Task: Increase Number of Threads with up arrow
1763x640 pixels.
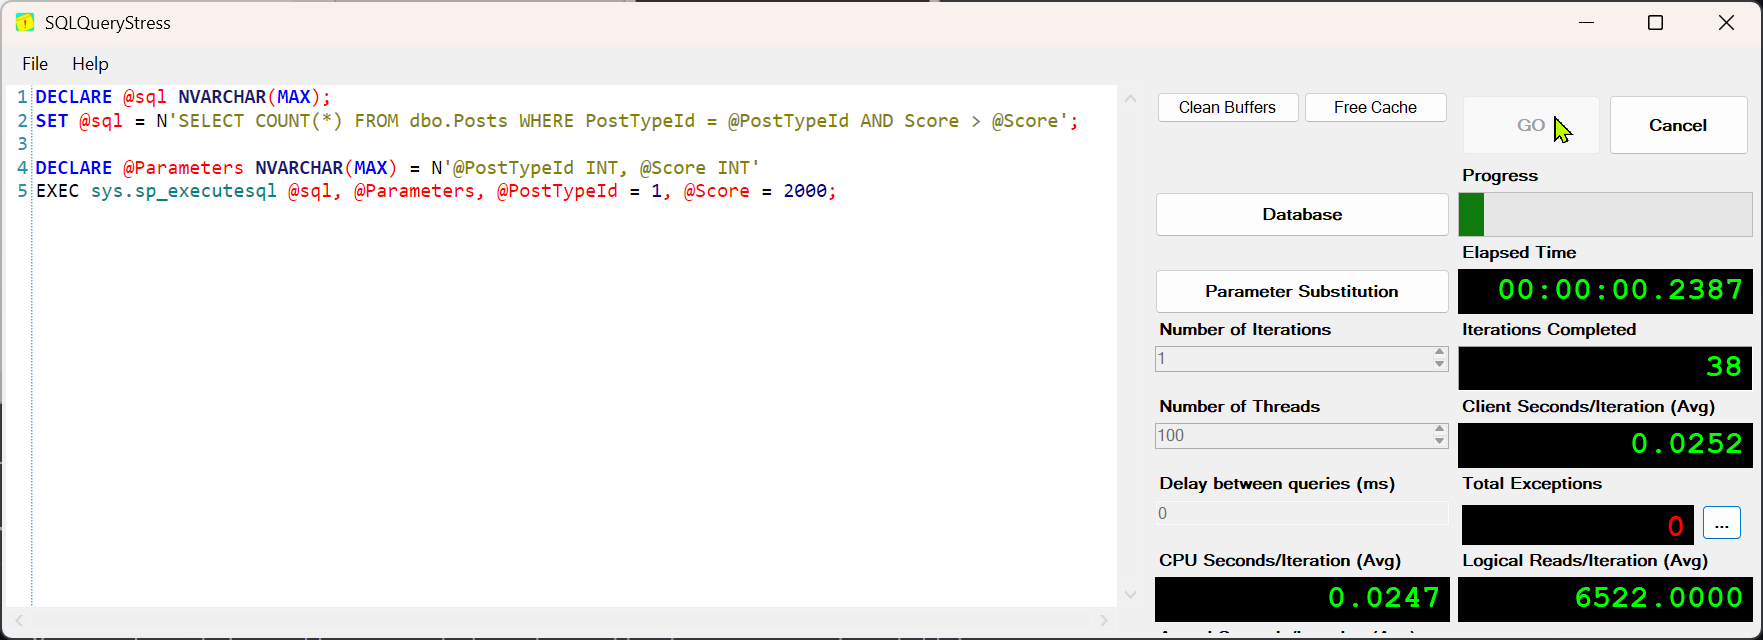Action: coord(1439,430)
